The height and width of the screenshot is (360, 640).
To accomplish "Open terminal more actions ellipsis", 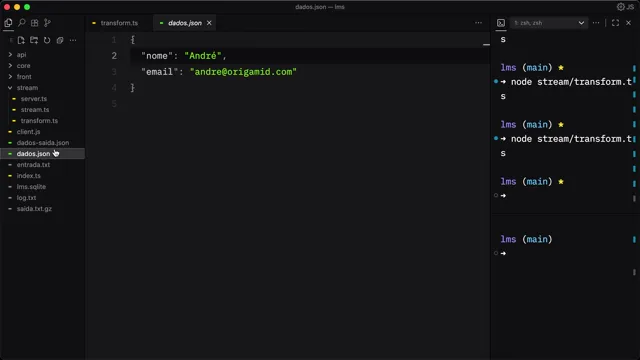I will coord(596,23).
